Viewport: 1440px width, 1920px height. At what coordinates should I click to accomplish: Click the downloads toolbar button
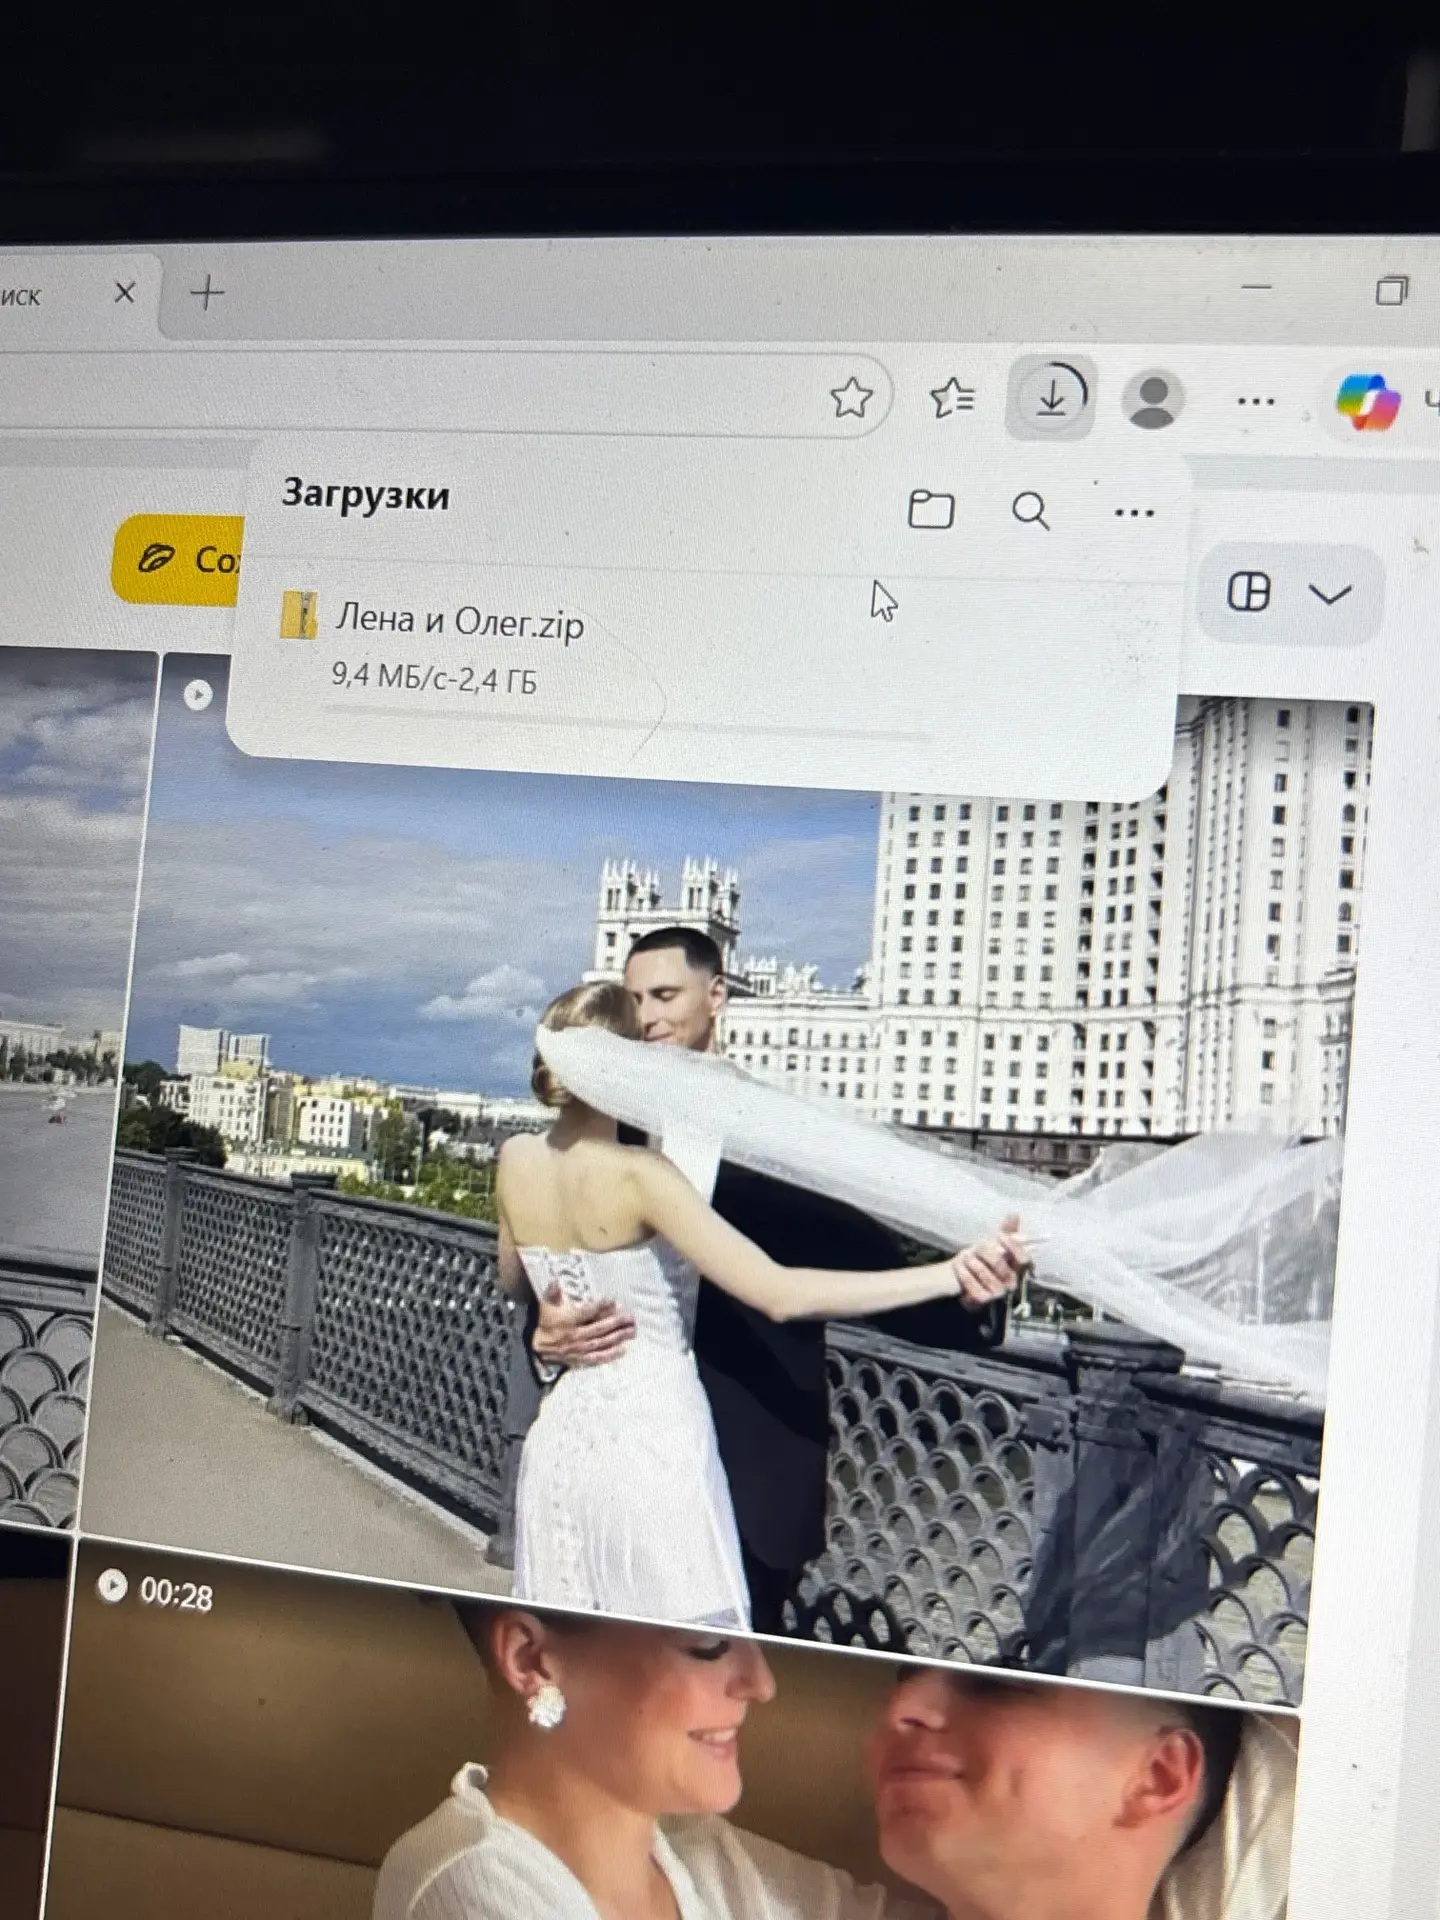pos(1050,398)
